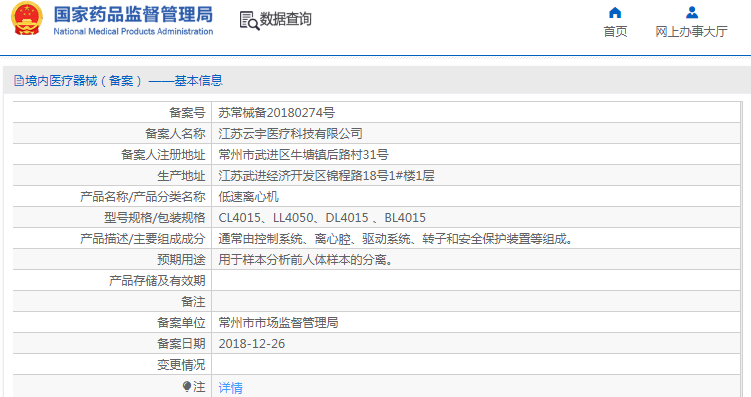Open 网上办事大厅 text link
Viewport: 751px width, 397px height.
692,32
